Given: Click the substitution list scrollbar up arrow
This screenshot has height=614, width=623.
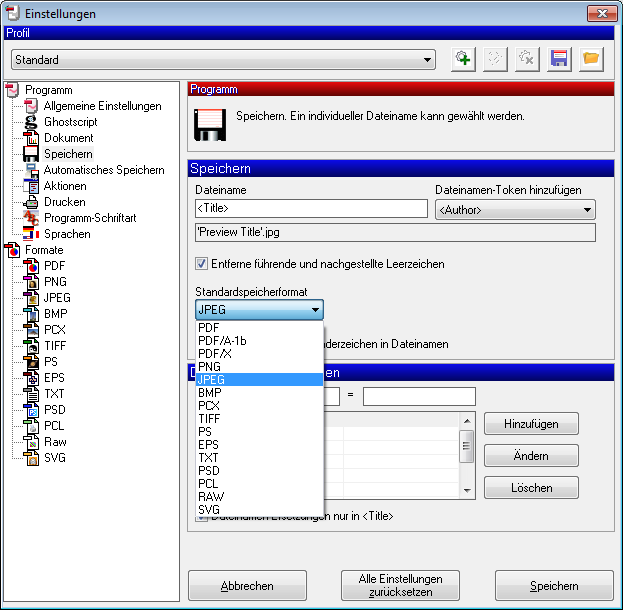Looking at the screenshot, I should click(x=467, y=421).
